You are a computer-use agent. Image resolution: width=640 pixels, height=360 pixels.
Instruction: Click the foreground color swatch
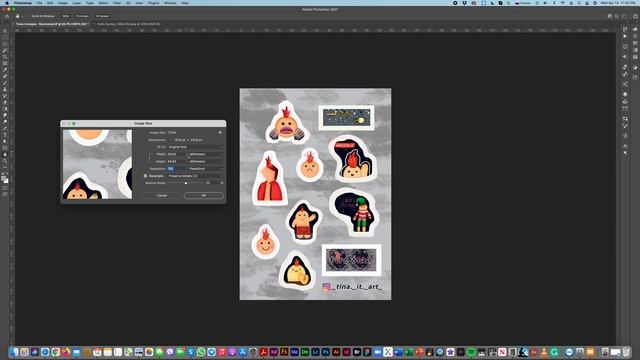[x=4, y=178]
